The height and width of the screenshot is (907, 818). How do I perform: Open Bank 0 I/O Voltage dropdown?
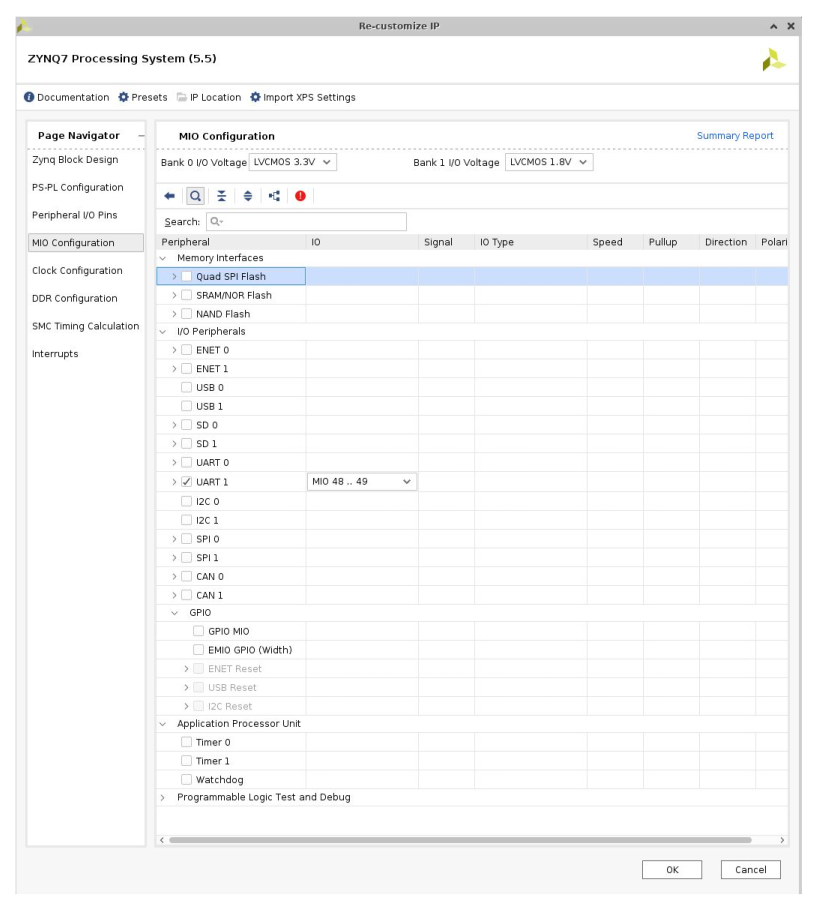click(x=293, y=162)
